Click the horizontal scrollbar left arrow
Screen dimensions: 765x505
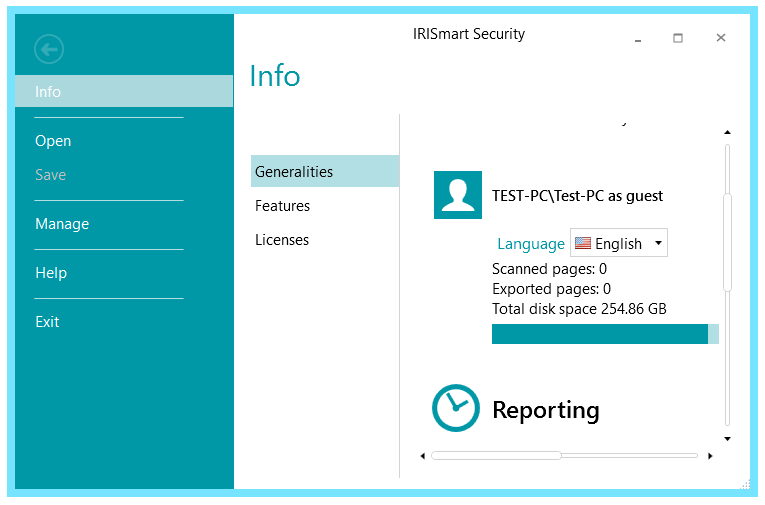(x=423, y=456)
